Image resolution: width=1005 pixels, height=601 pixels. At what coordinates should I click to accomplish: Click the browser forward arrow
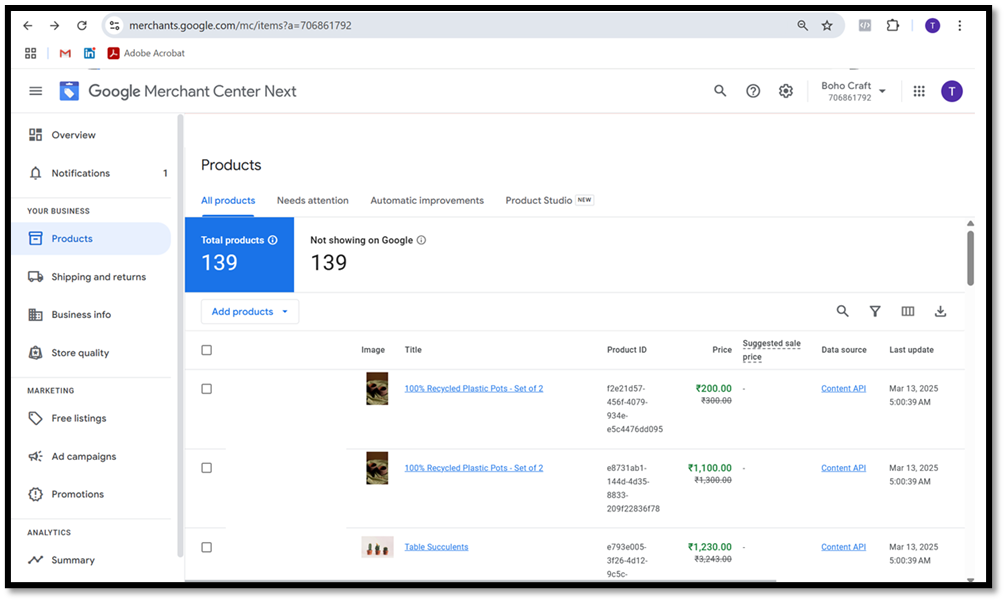54,26
